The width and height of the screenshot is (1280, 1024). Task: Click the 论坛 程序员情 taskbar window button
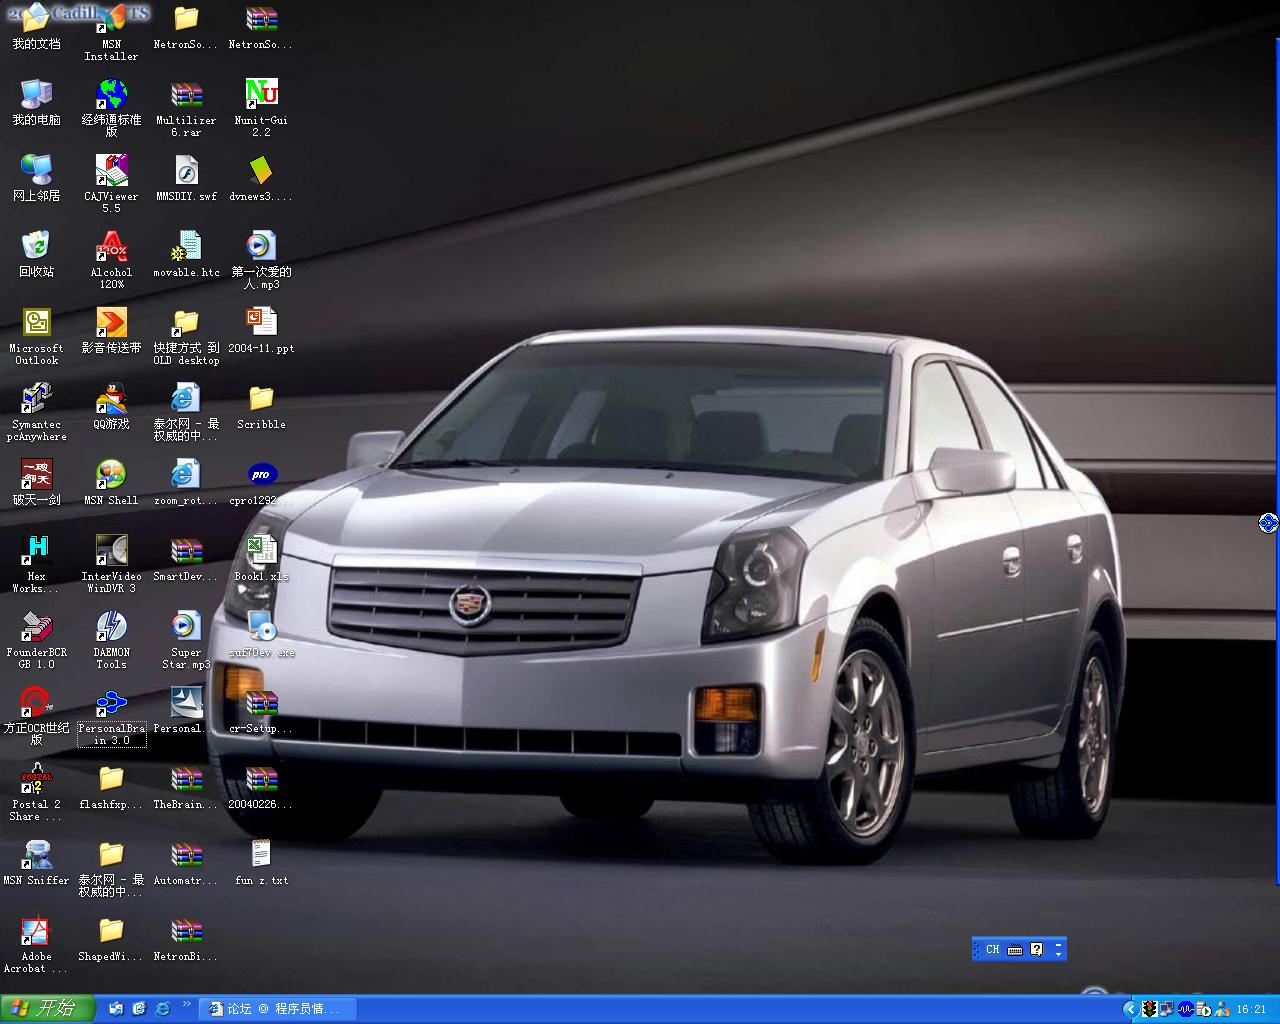tap(279, 1009)
